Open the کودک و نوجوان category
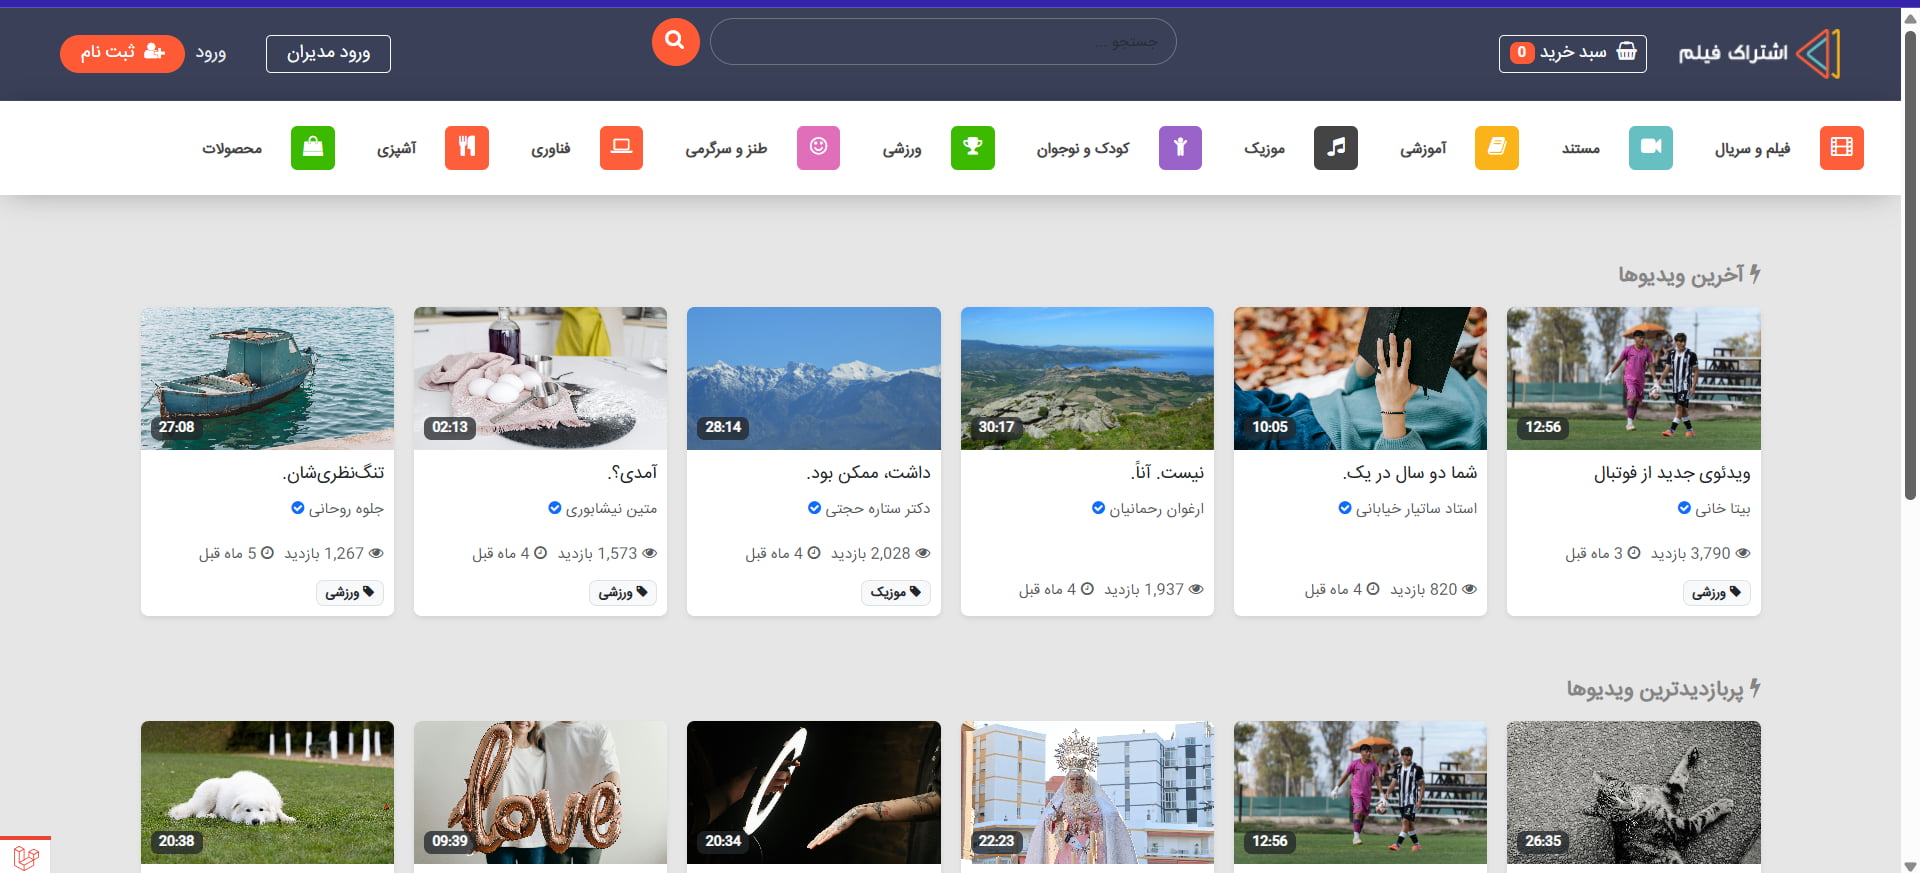 pyautogui.click(x=1083, y=149)
